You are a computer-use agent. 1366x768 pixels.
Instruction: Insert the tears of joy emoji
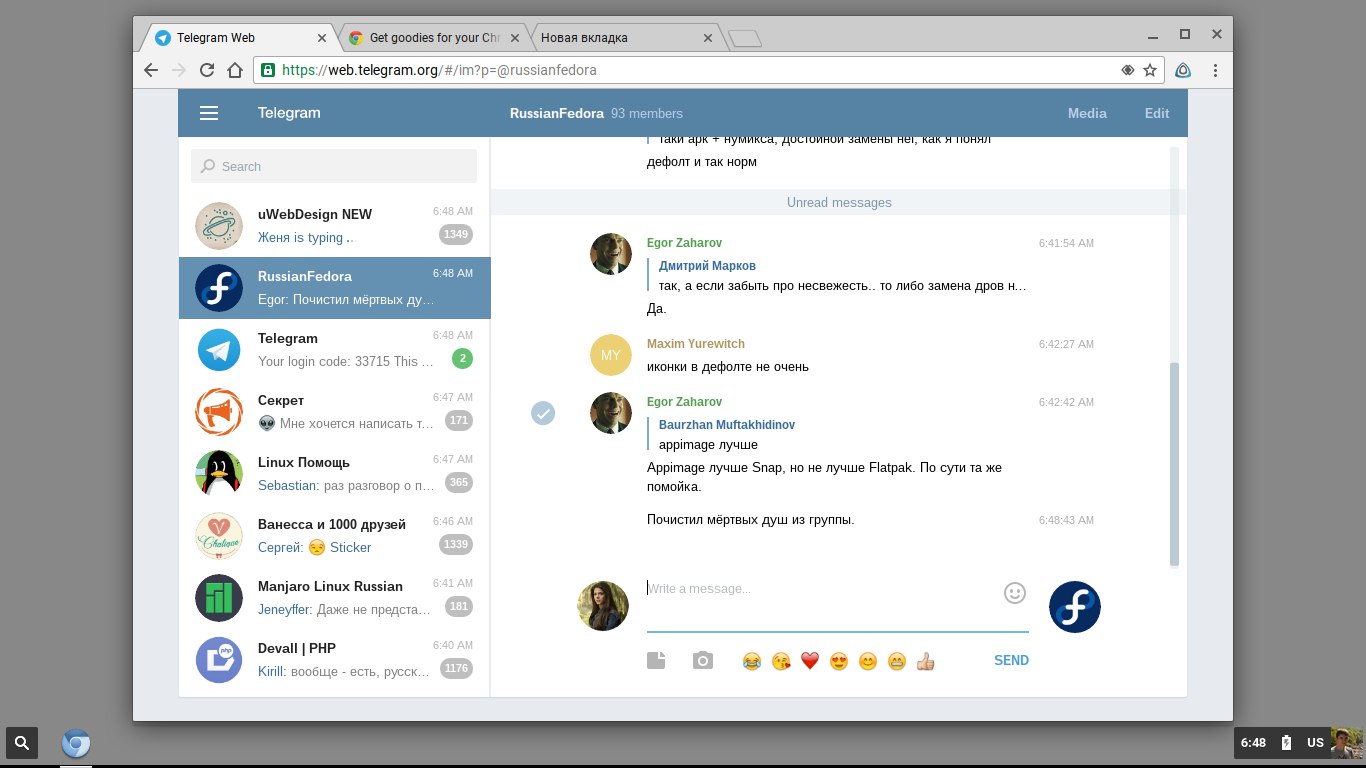click(x=752, y=661)
